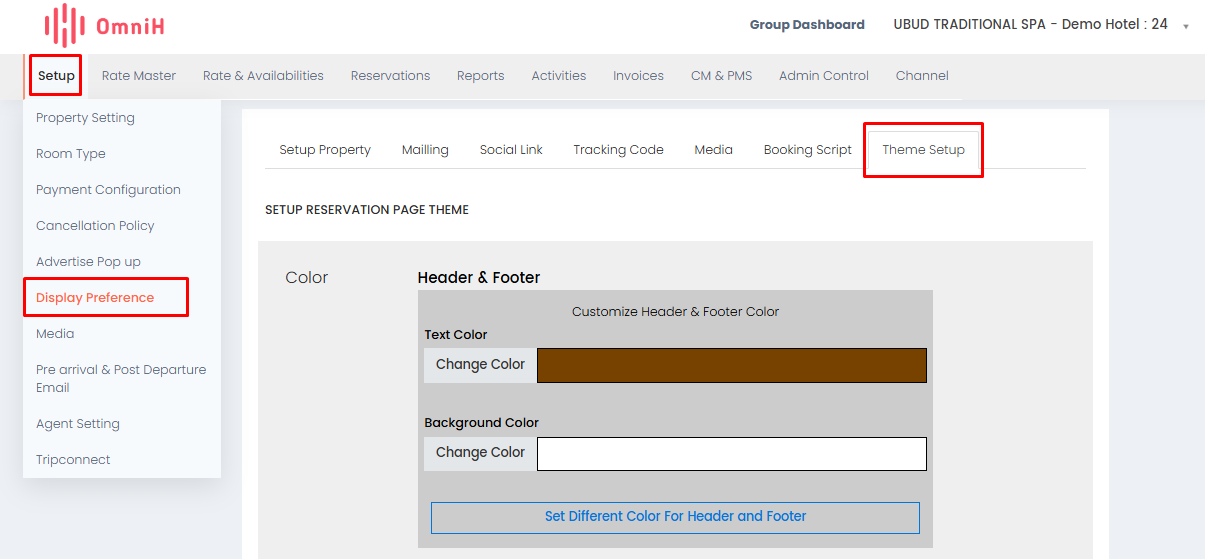This screenshot has height=559, width=1205.
Task: Click the white background color swatch
Action: pos(732,453)
